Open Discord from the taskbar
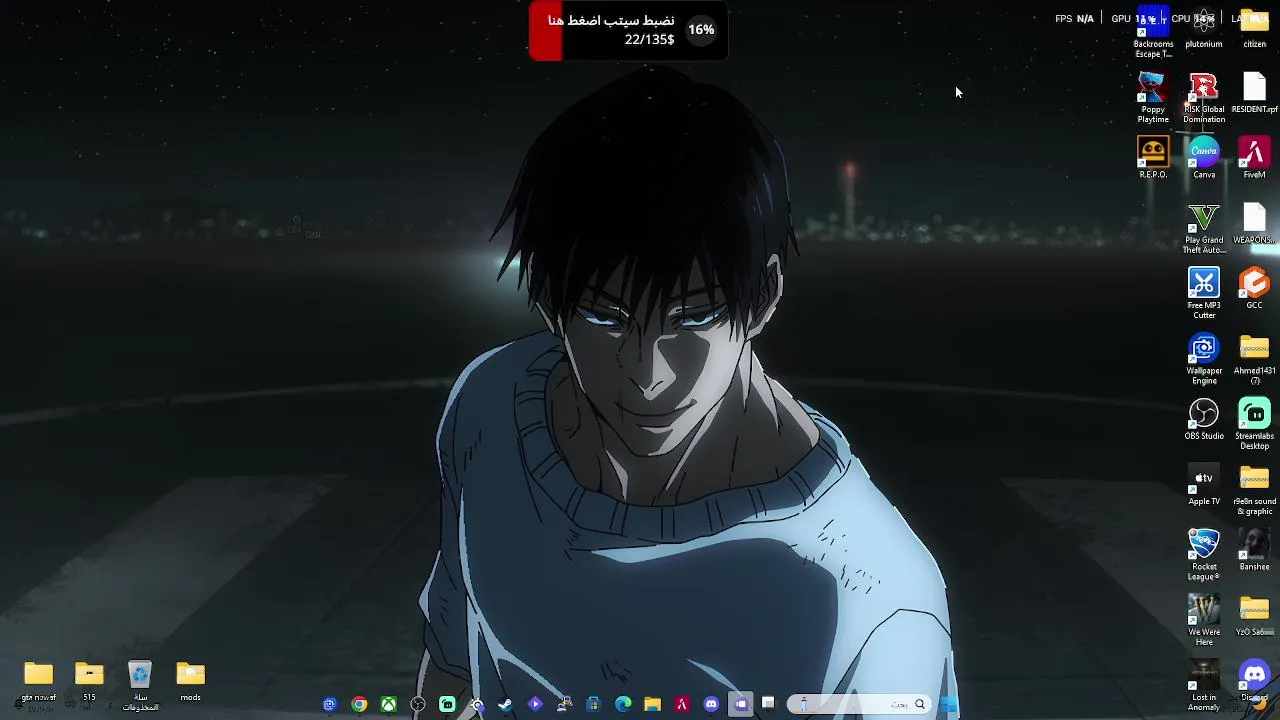Image resolution: width=1280 pixels, height=720 pixels. click(x=711, y=704)
